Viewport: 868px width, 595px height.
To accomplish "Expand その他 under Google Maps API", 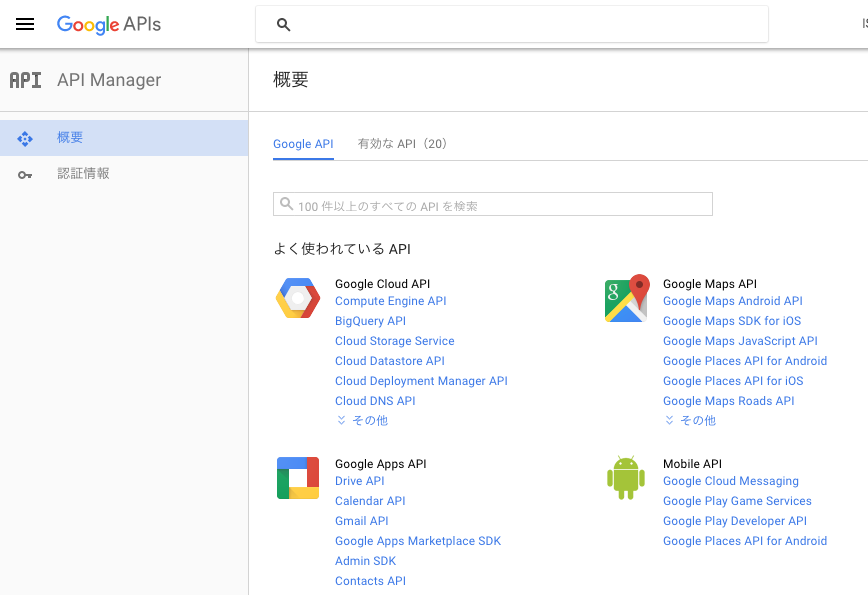I will 689,420.
